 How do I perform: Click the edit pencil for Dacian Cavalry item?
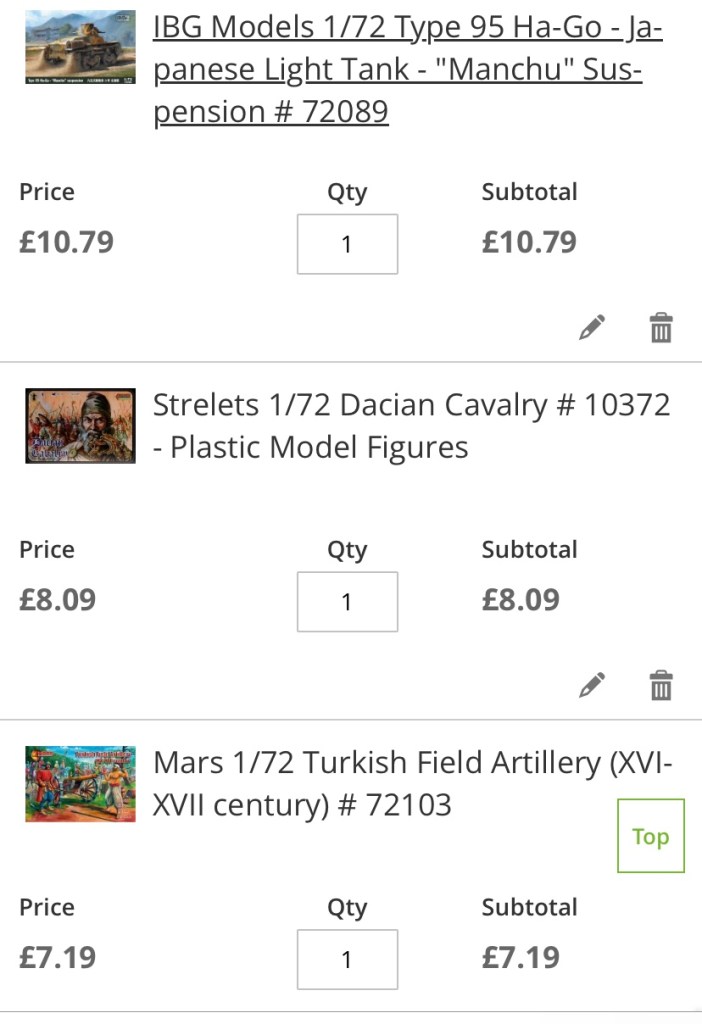click(592, 686)
